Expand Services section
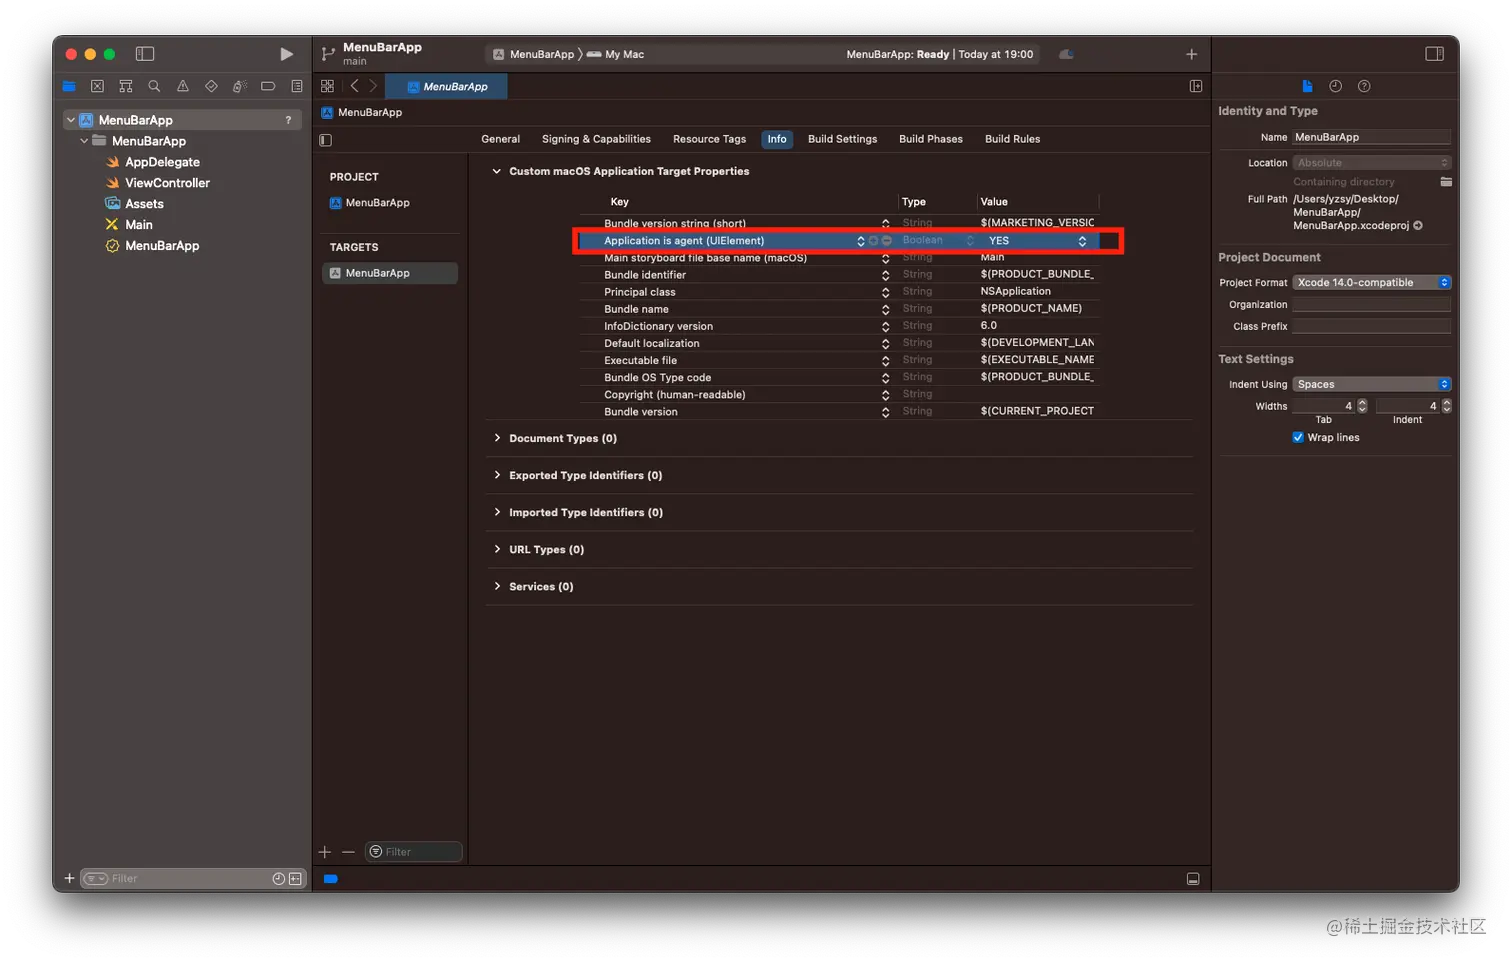This screenshot has width=1512, height=962. tap(497, 586)
